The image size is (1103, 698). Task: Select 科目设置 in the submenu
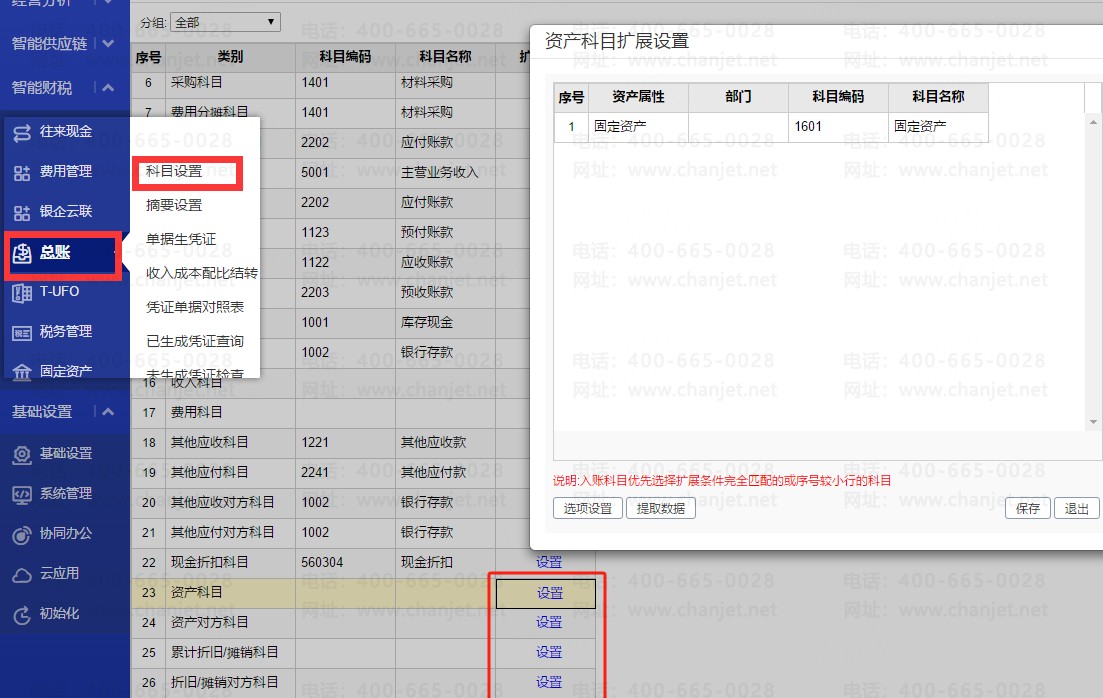pos(174,171)
